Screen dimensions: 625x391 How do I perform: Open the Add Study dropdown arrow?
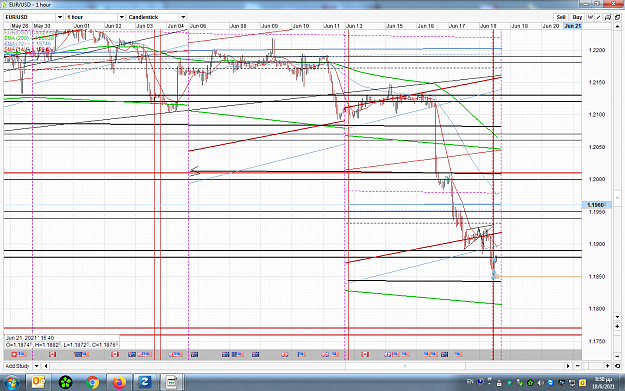point(36,366)
